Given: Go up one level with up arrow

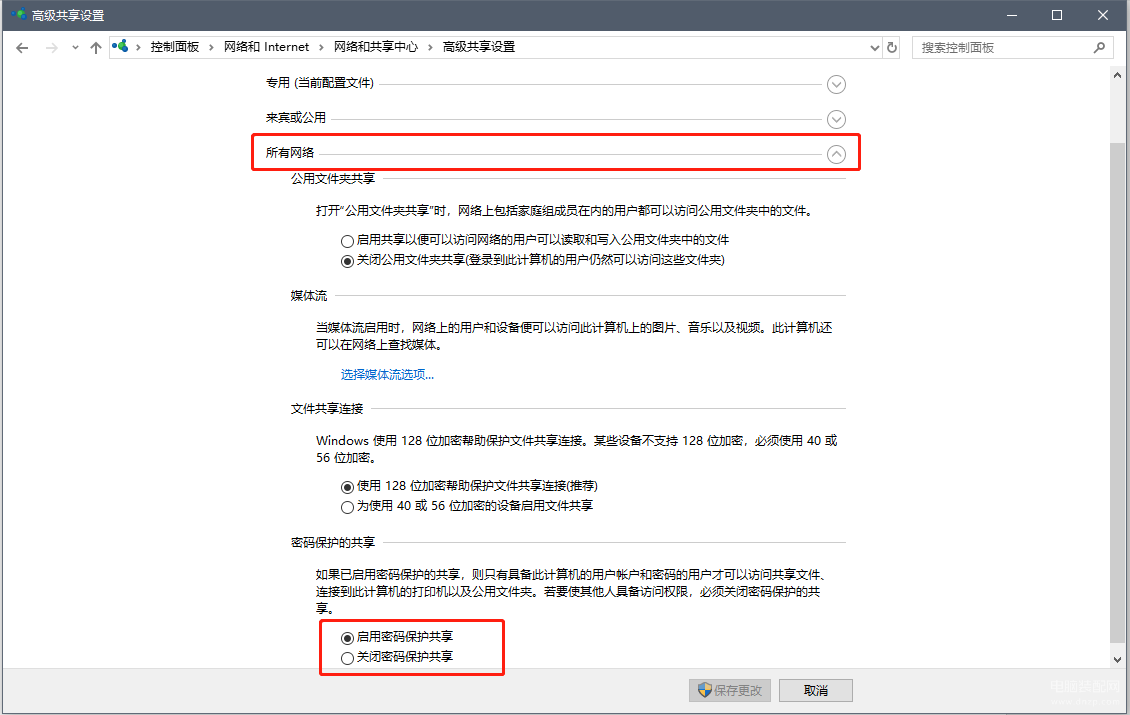Looking at the screenshot, I should 96,48.
